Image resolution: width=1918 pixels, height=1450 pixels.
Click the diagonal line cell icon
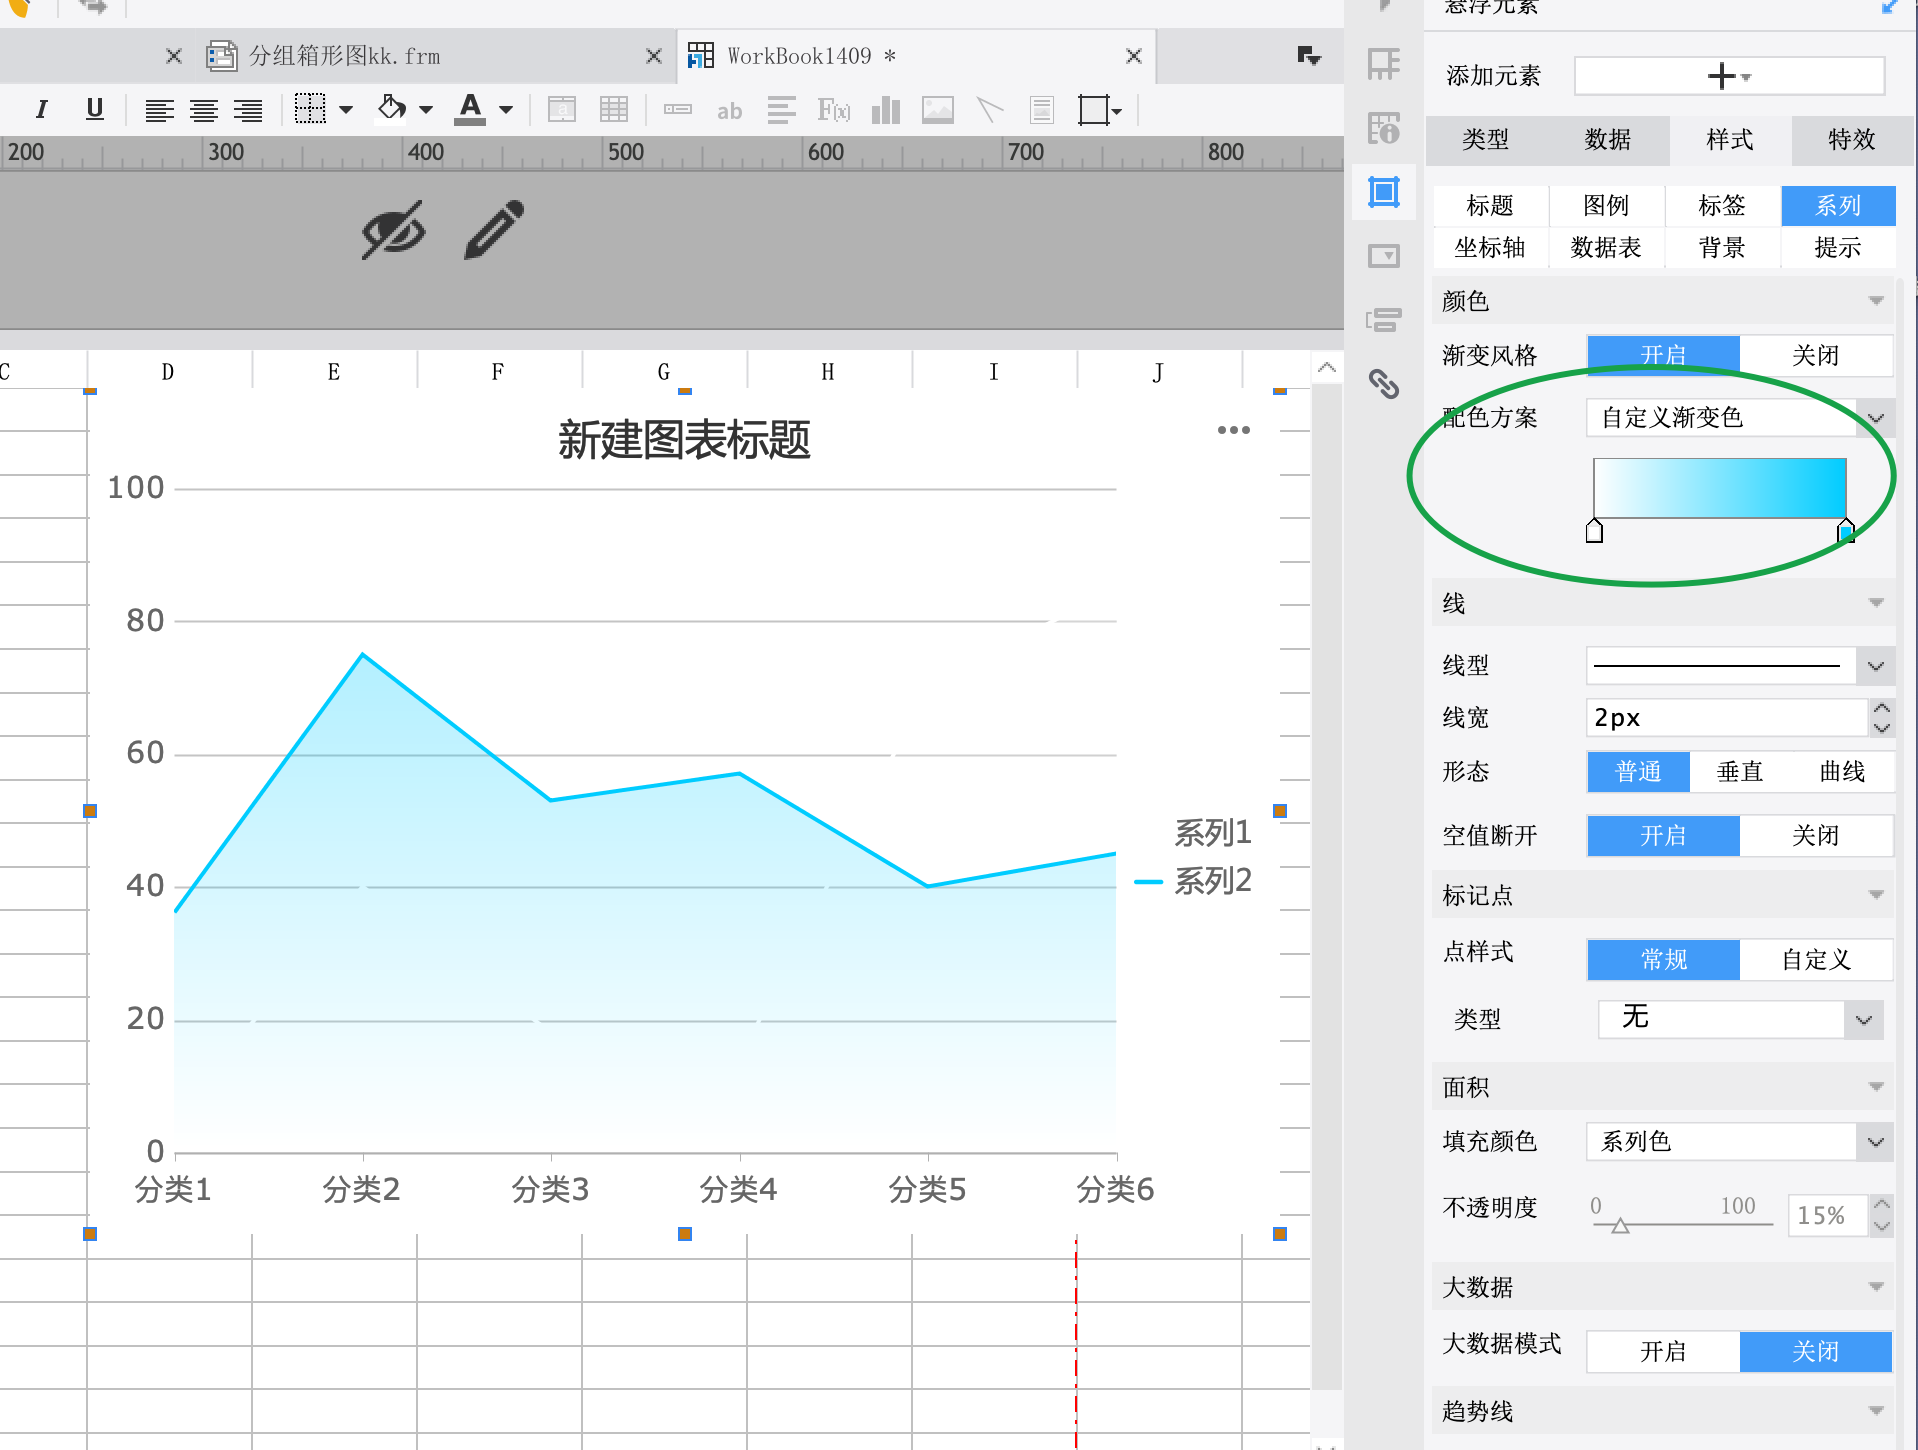coord(989,110)
